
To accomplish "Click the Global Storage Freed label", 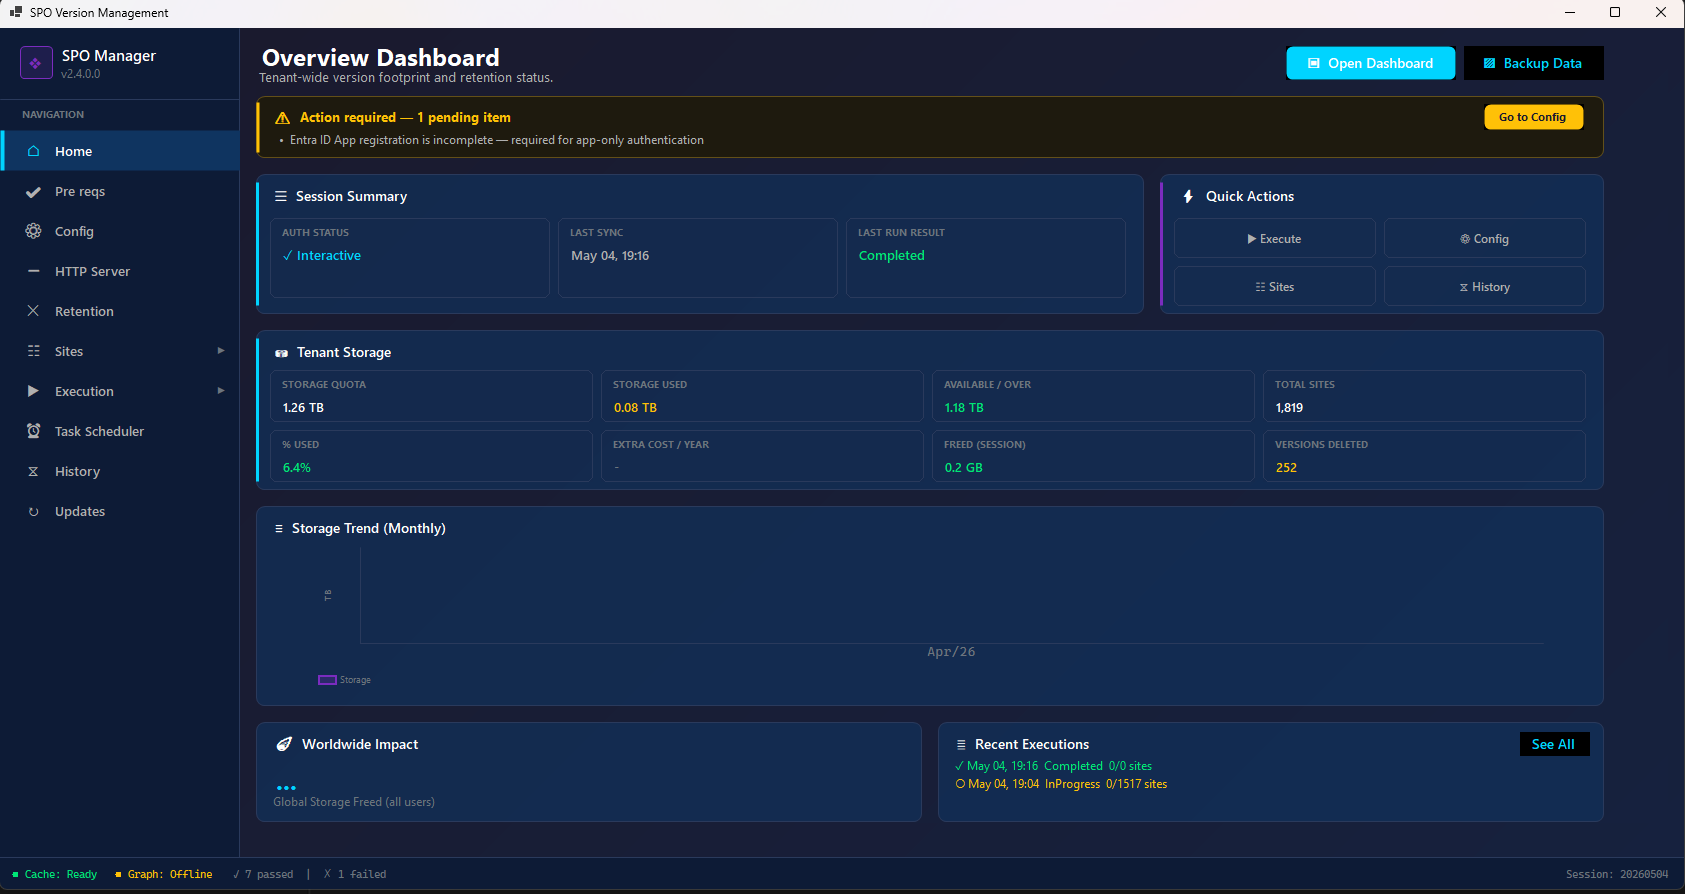I will 354,802.
